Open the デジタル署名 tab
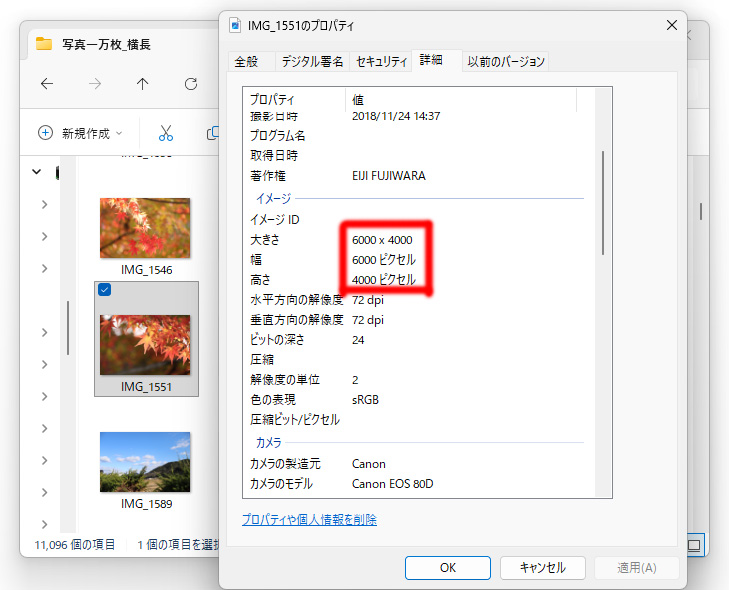This screenshot has width=729, height=590. point(312,61)
